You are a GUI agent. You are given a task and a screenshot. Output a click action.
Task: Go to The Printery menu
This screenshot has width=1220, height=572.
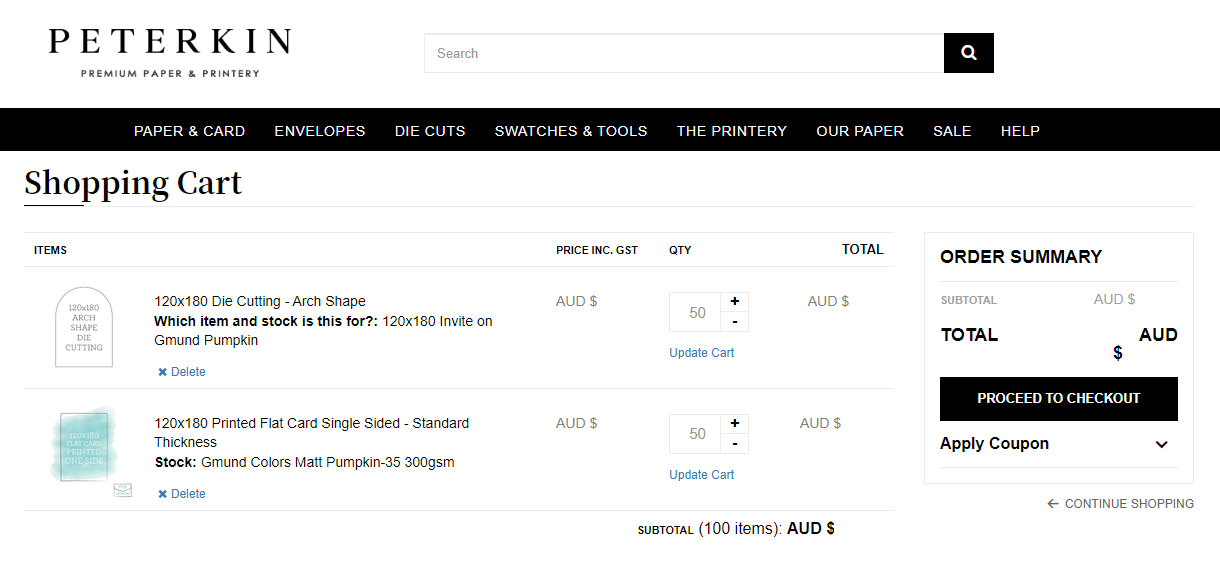pyautogui.click(x=732, y=131)
